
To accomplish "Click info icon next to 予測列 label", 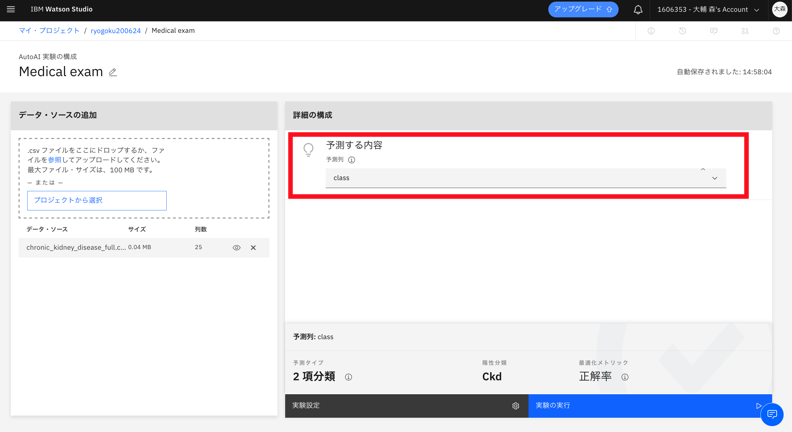I will tap(352, 160).
